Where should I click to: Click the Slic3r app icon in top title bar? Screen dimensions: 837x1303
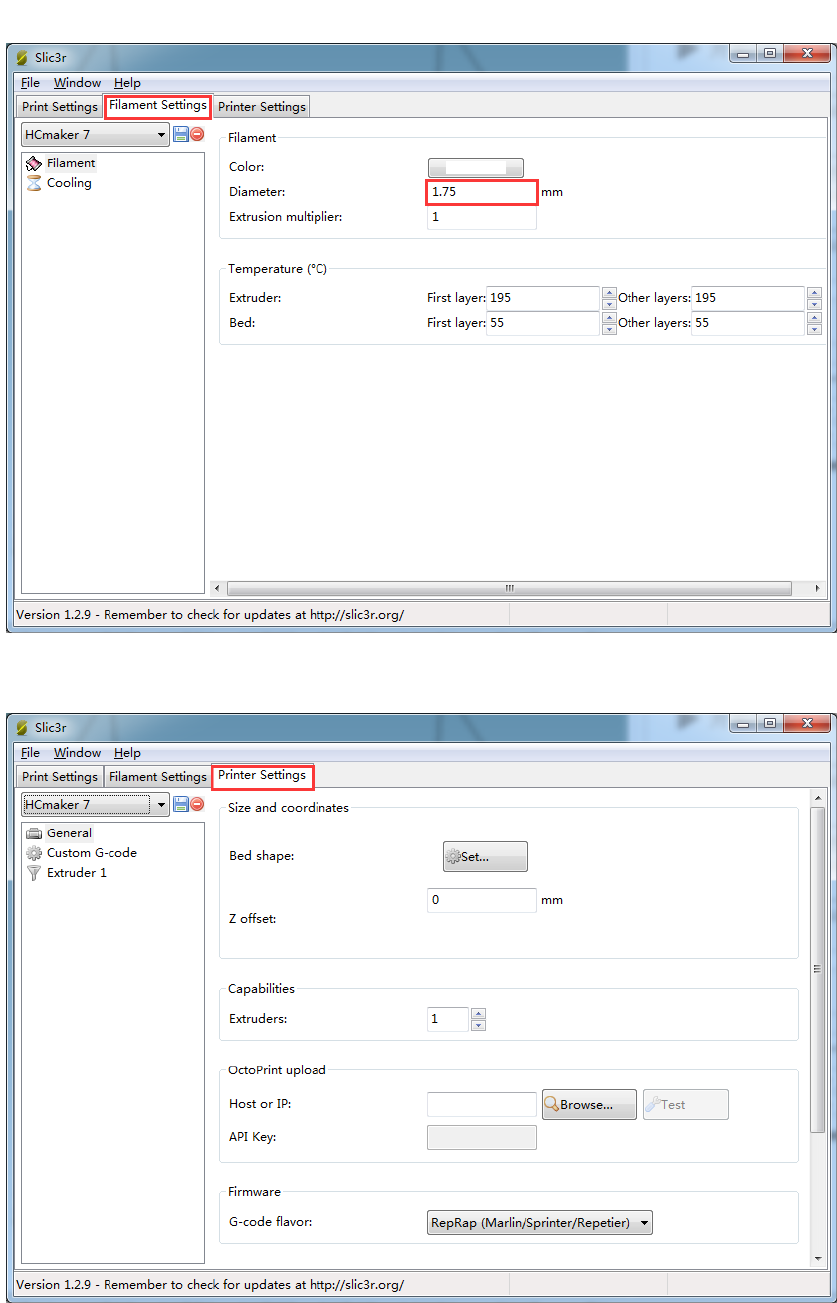(x=22, y=58)
